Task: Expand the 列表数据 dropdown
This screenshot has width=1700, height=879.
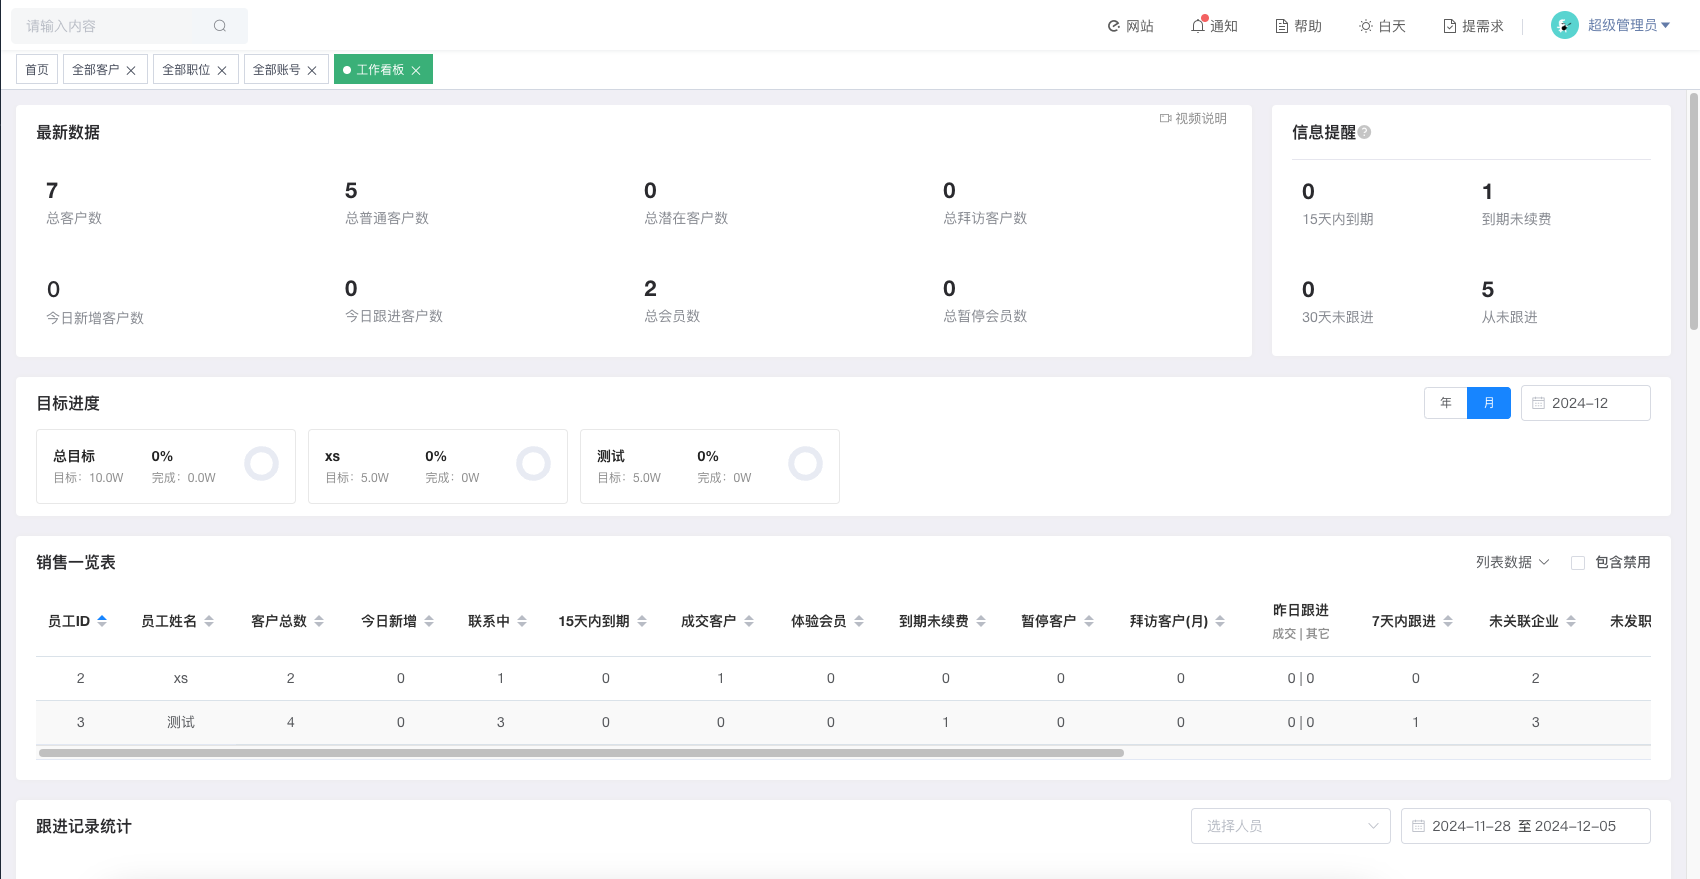Action: click(1512, 562)
